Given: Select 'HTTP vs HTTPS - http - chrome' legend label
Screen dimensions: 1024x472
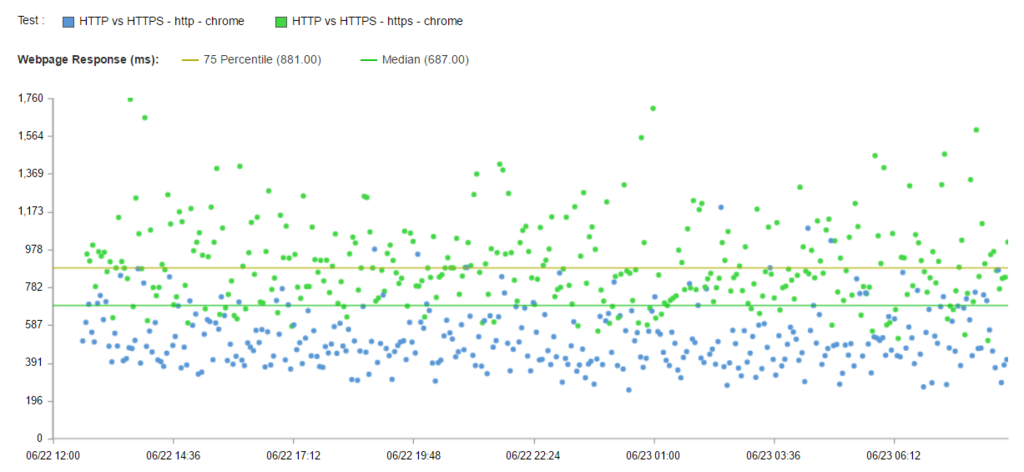Looking at the screenshot, I should click(162, 22).
